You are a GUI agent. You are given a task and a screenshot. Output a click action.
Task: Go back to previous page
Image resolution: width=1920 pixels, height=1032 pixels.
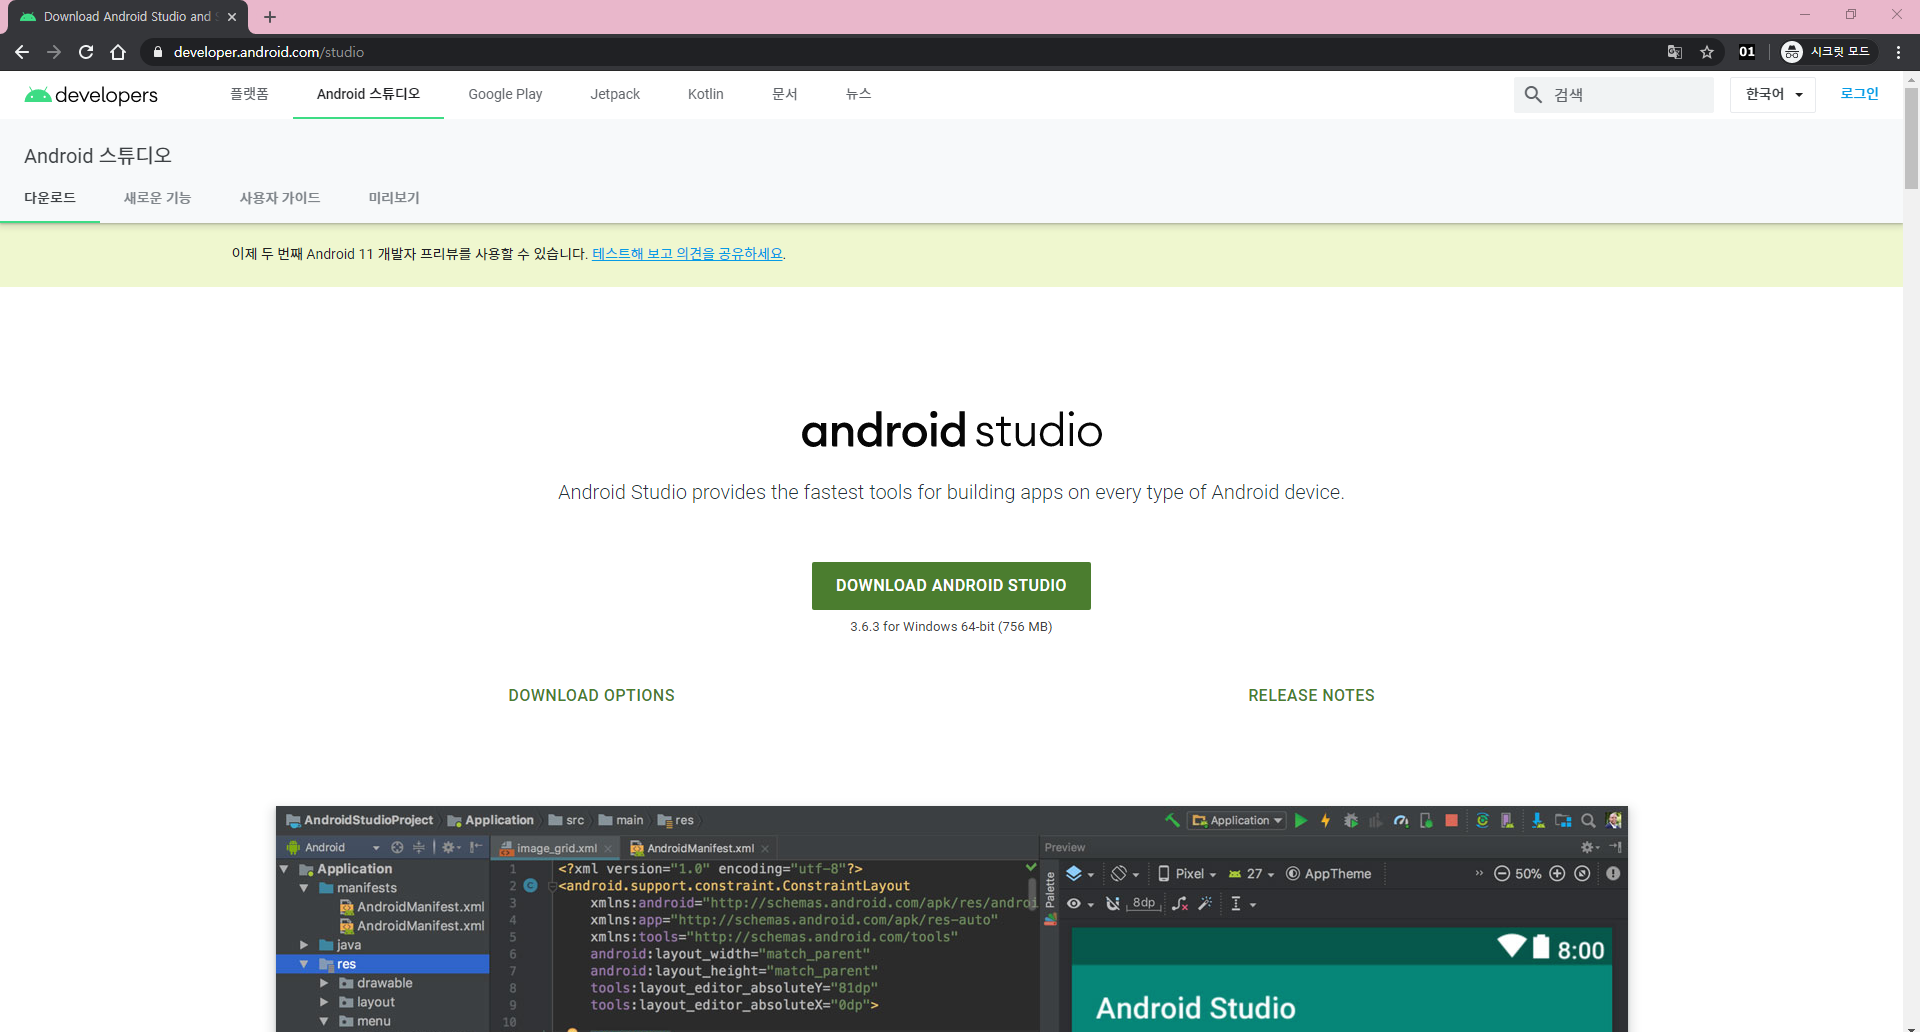22,52
